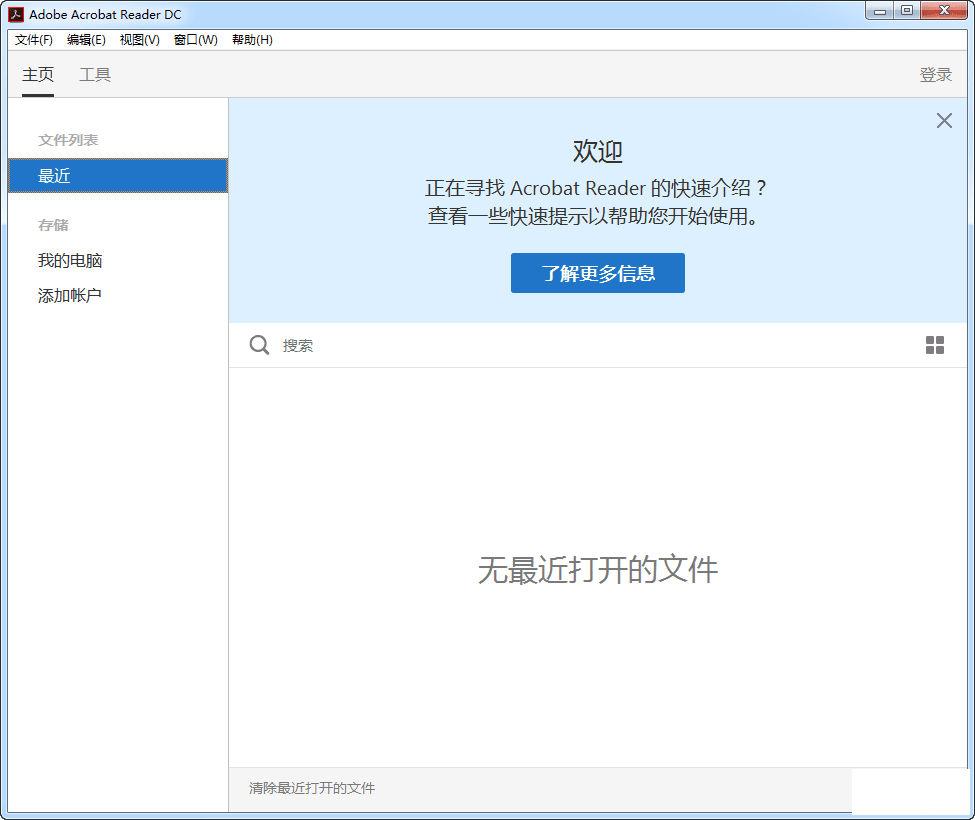Maximize the Acrobat Reader window
The height and width of the screenshot is (820, 975).
click(x=907, y=11)
